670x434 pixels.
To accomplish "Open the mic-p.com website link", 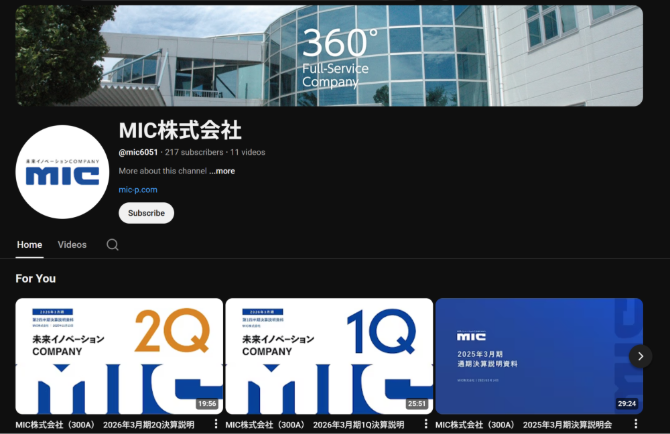I will (138, 190).
